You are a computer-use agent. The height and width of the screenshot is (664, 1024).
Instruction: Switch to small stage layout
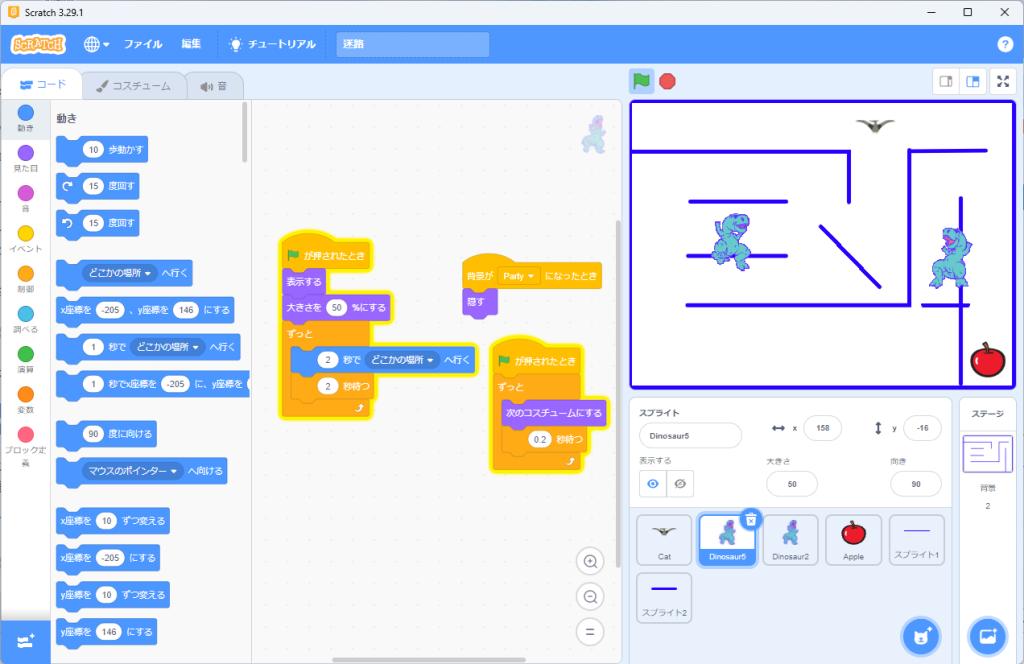(x=945, y=82)
